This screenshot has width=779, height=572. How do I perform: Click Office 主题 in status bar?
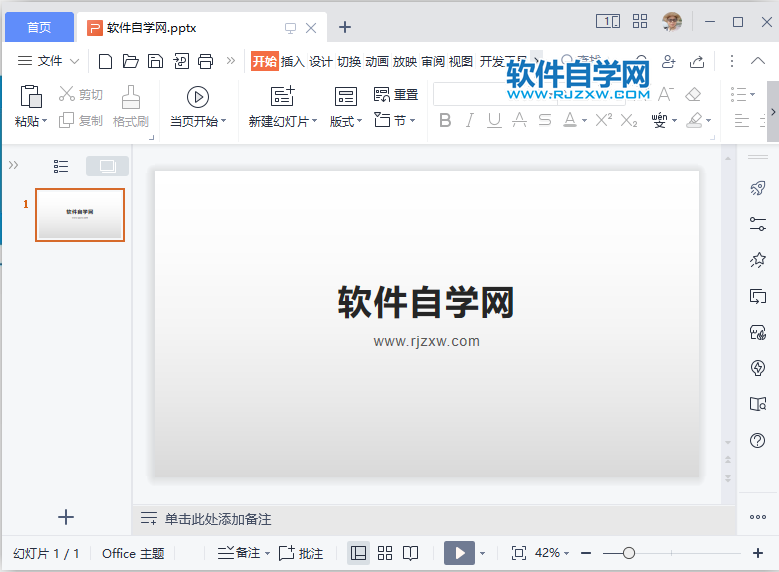point(133,553)
